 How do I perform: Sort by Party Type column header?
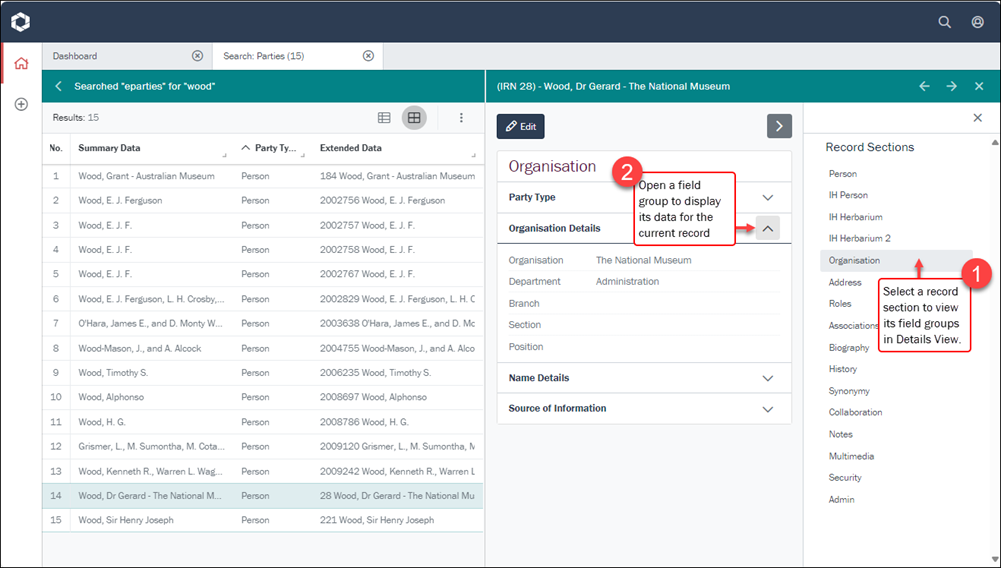(274, 148)
